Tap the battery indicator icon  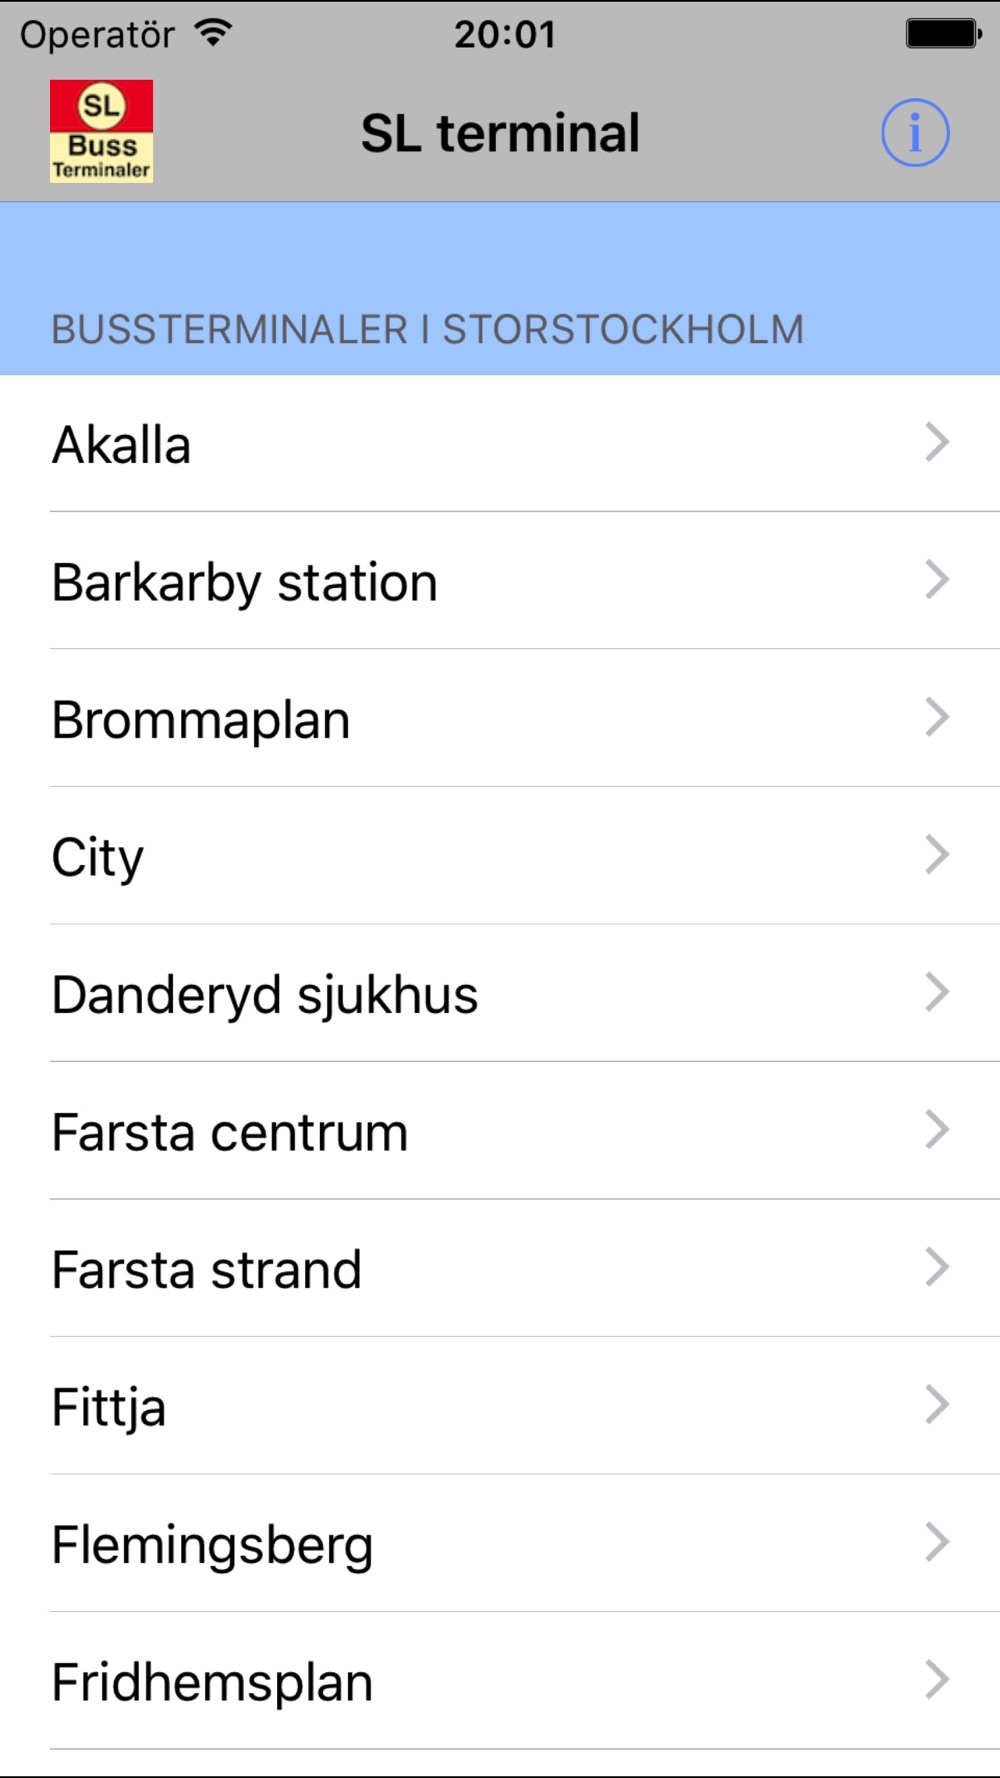[944, 33]
